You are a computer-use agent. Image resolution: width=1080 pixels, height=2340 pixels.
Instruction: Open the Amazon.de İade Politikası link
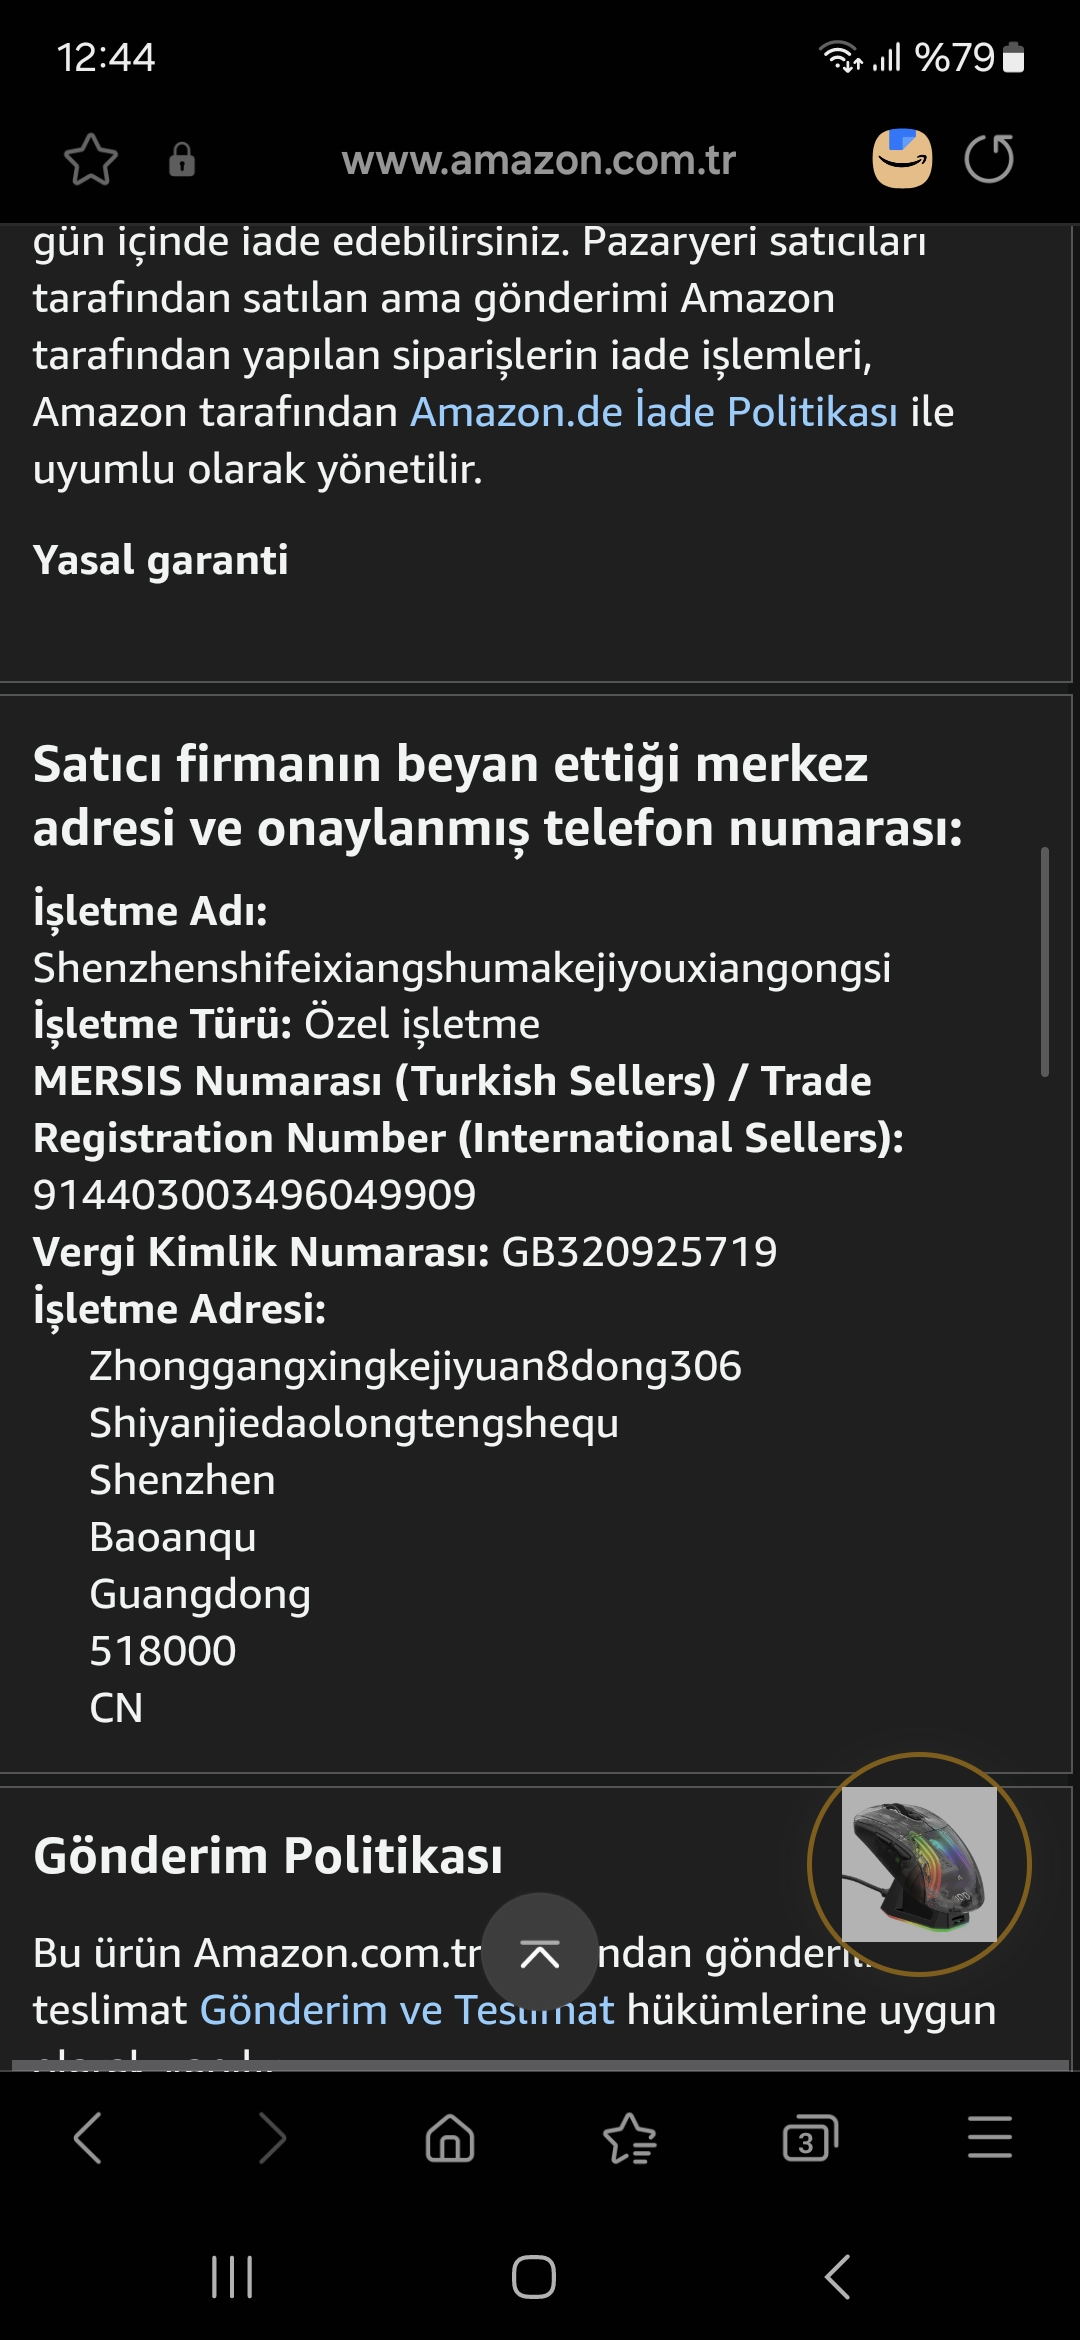click(x=654, y=412)
